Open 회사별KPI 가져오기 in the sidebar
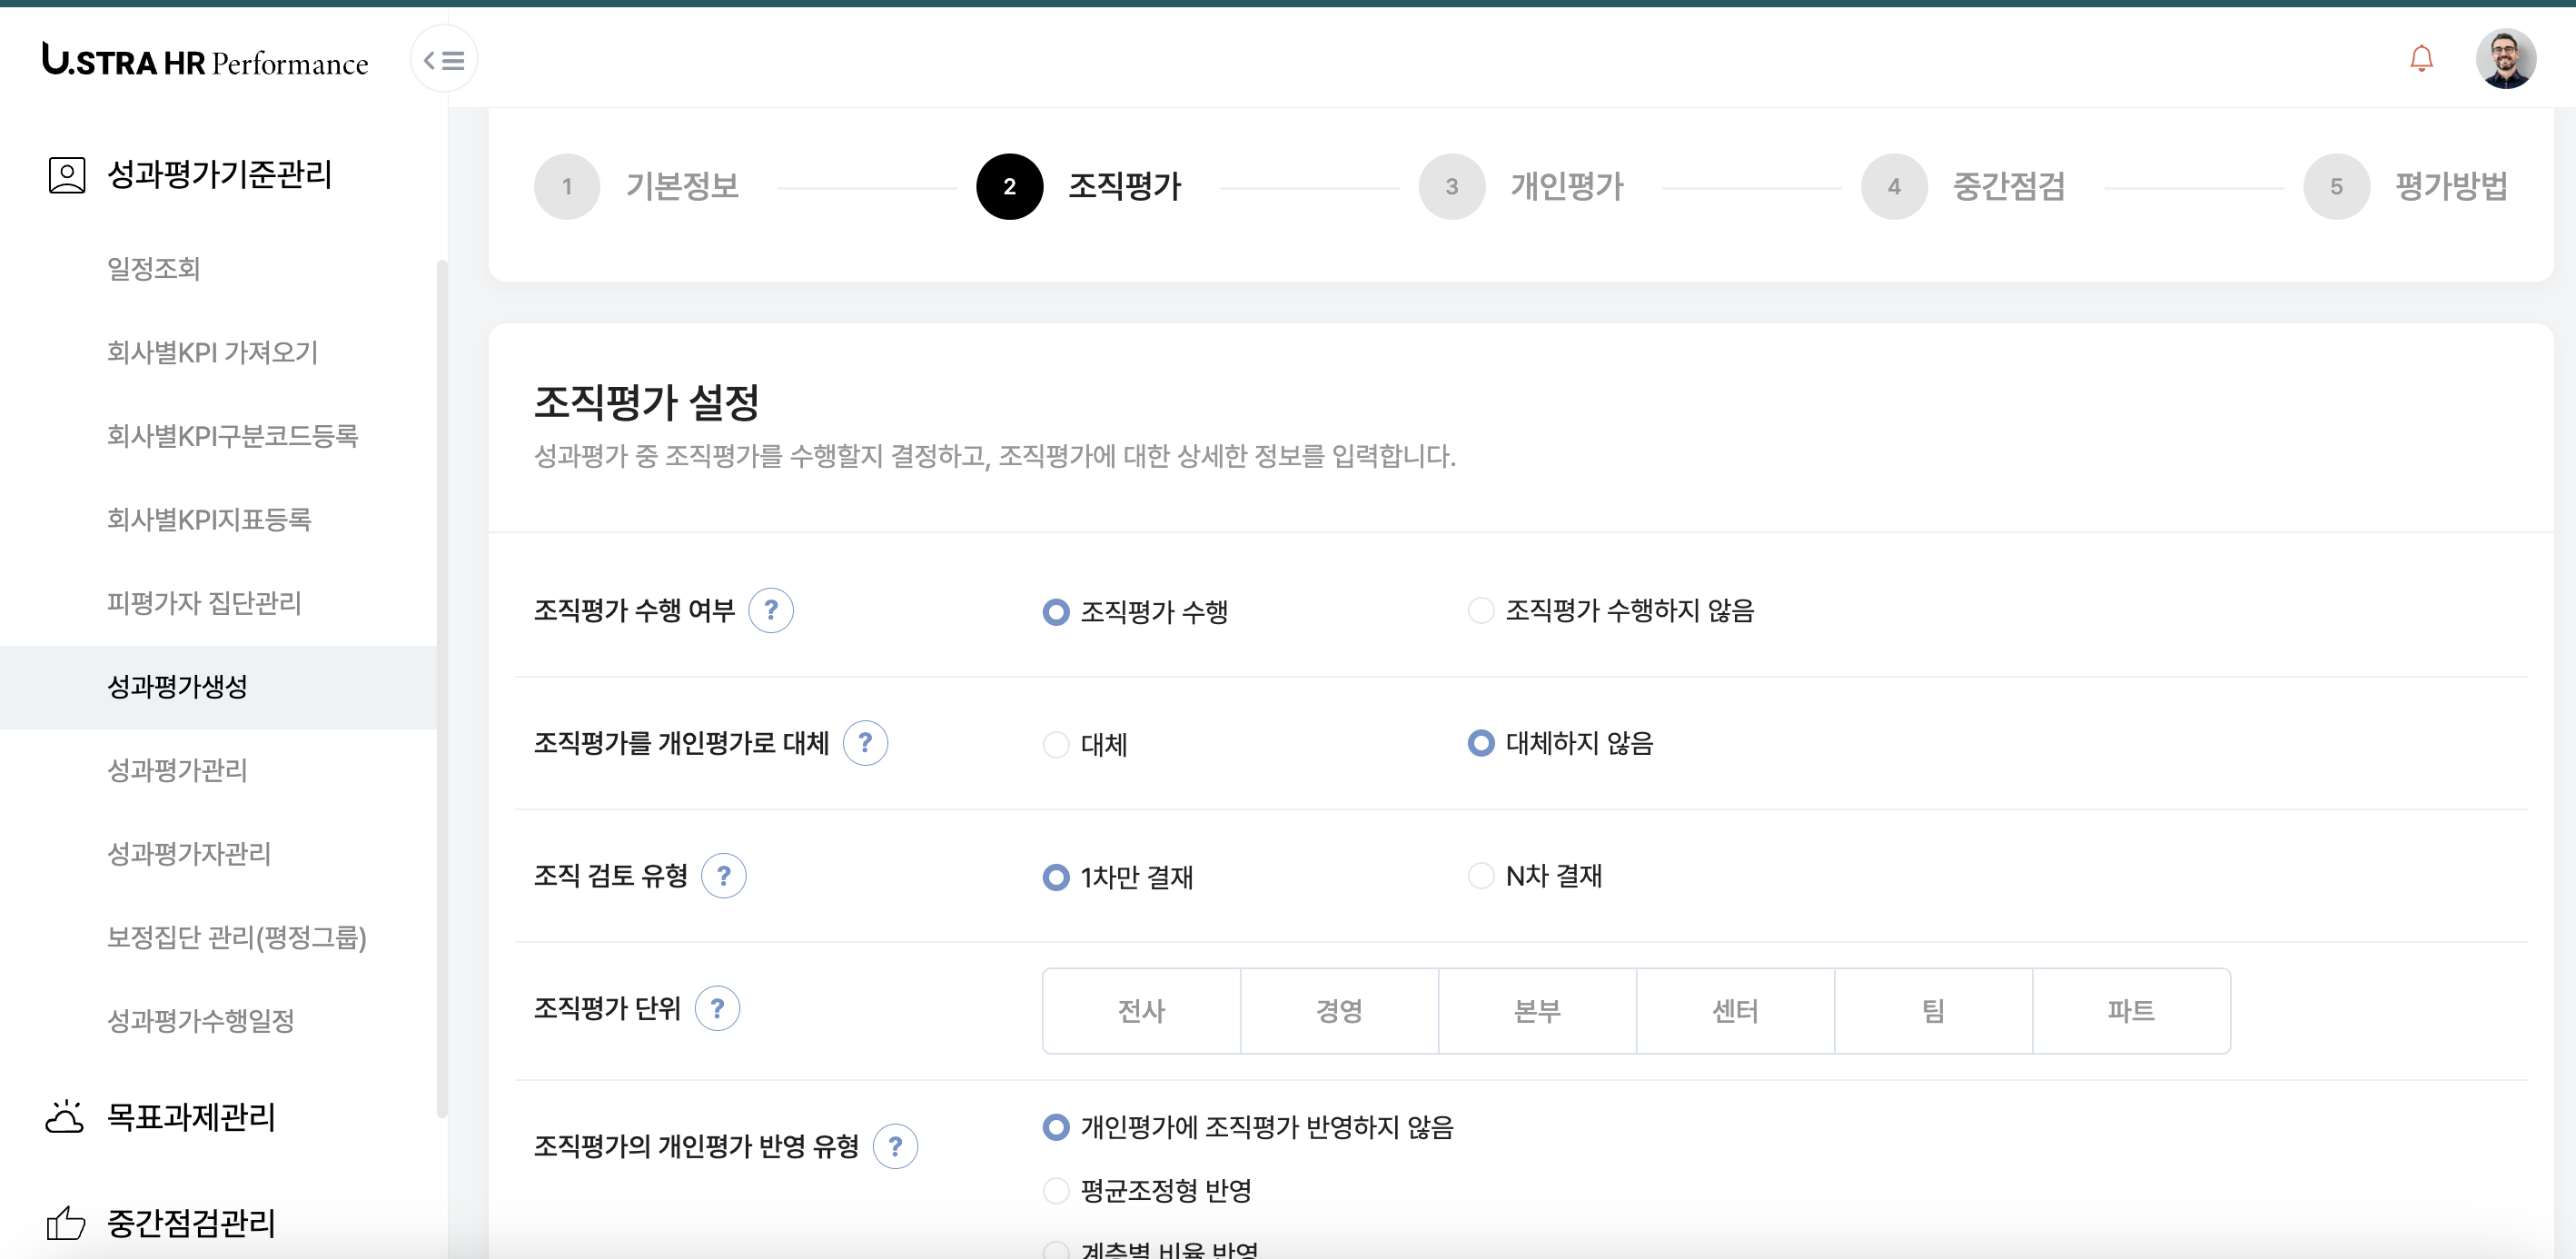2576x1259 pixels. tap(212, 352)
